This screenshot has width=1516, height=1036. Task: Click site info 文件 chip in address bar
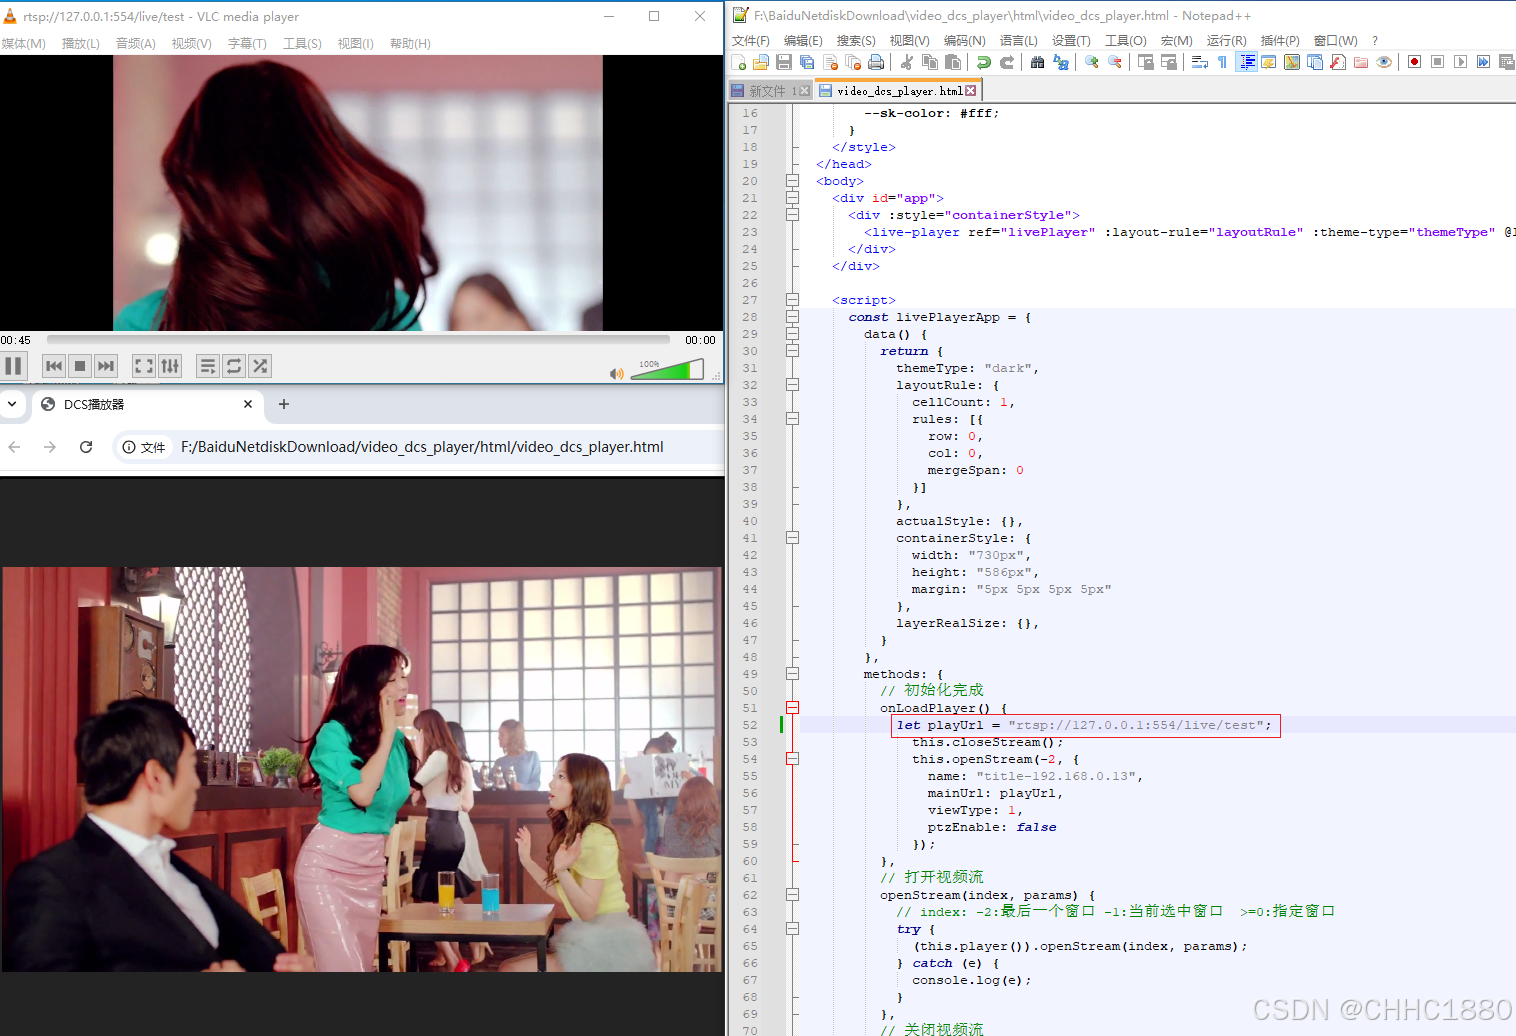pos(144,447)
